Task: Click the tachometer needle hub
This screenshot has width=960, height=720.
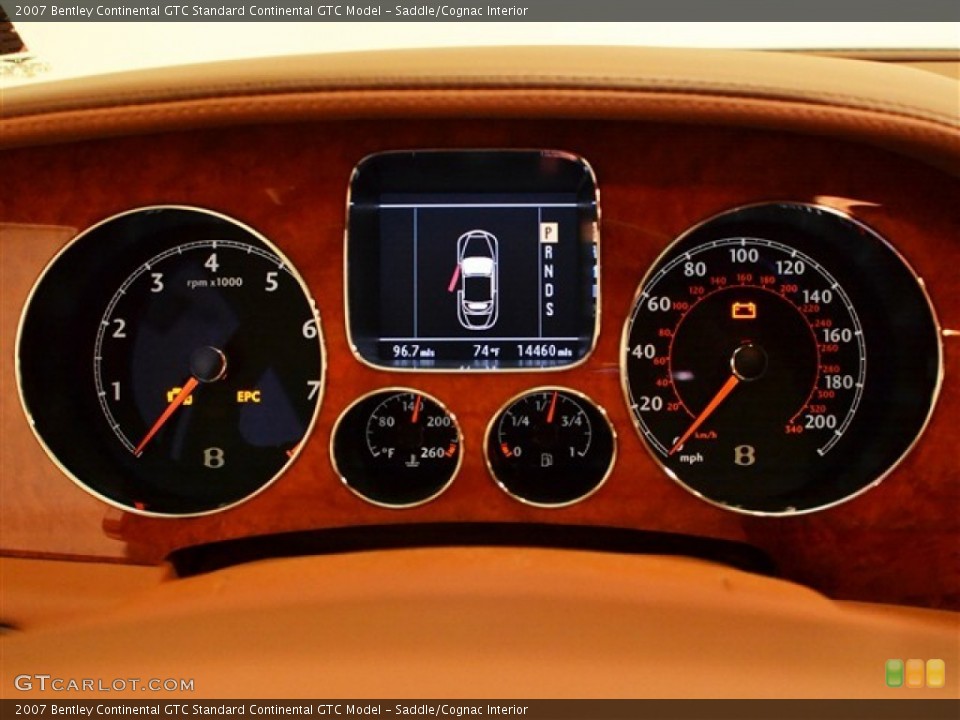Action: coord(208,364)
